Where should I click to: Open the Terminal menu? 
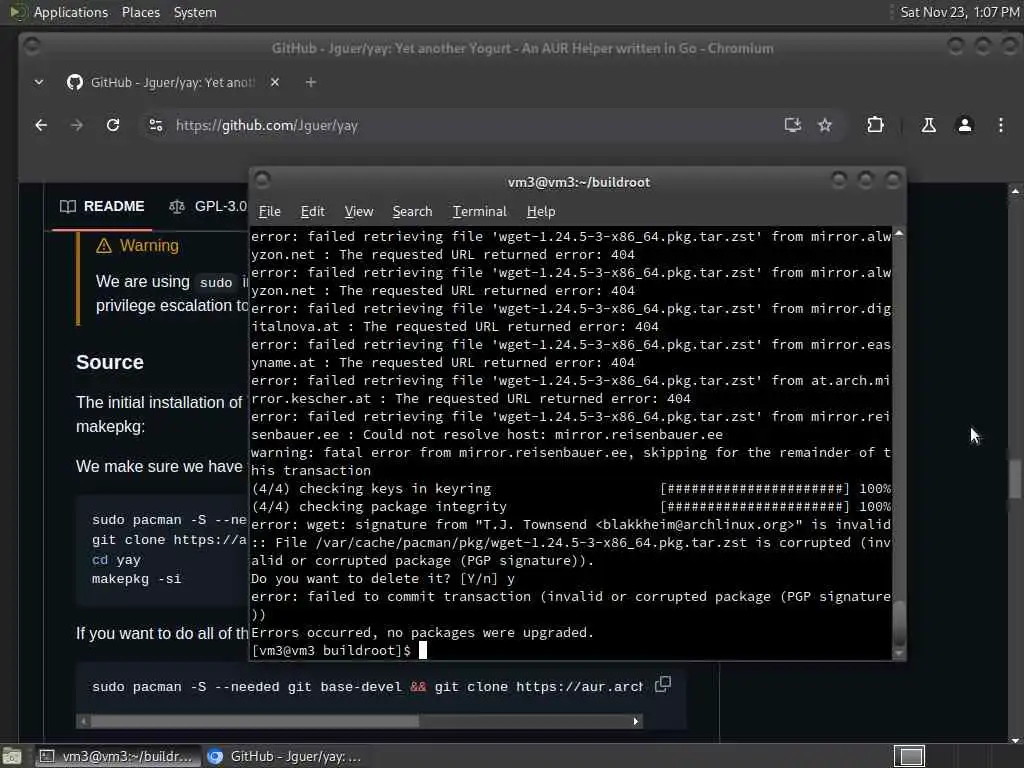pos(479,212)
